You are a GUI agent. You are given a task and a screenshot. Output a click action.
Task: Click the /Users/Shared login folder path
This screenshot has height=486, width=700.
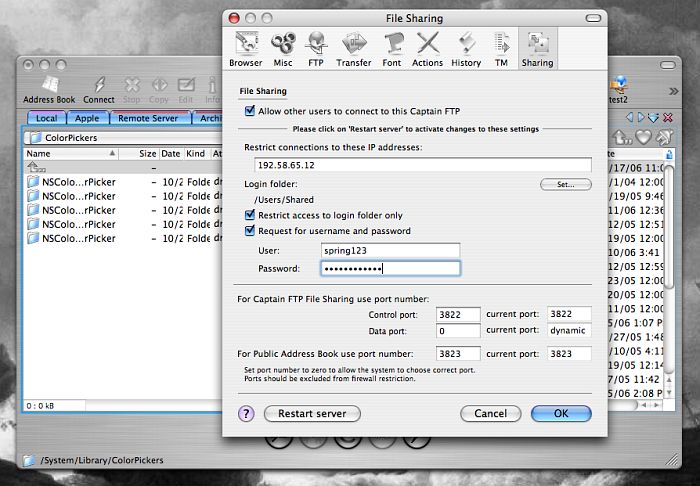[x=284, y=199]
